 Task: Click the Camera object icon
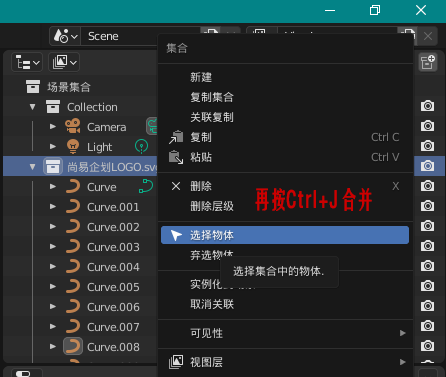tap(73, 127)
